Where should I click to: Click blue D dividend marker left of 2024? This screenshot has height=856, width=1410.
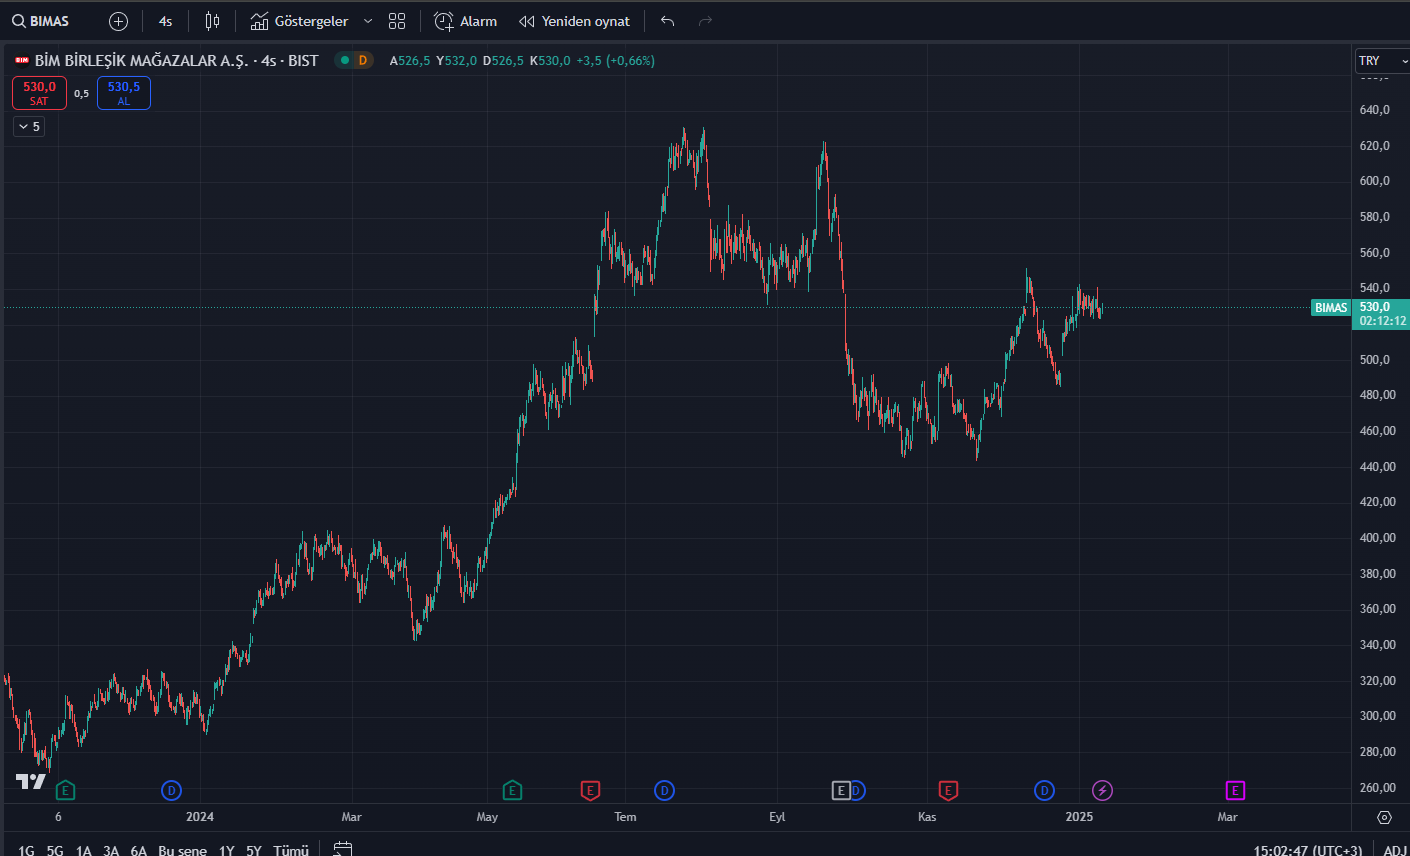coord(172,791)
